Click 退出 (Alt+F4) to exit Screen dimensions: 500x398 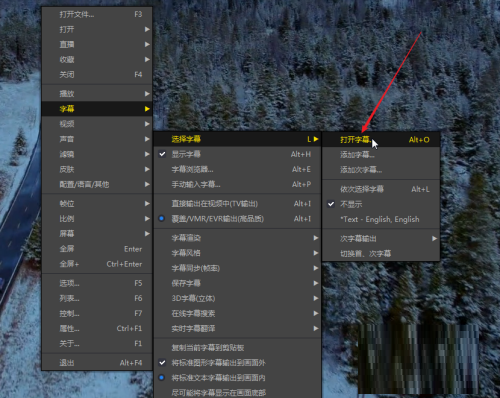point(97,363)
